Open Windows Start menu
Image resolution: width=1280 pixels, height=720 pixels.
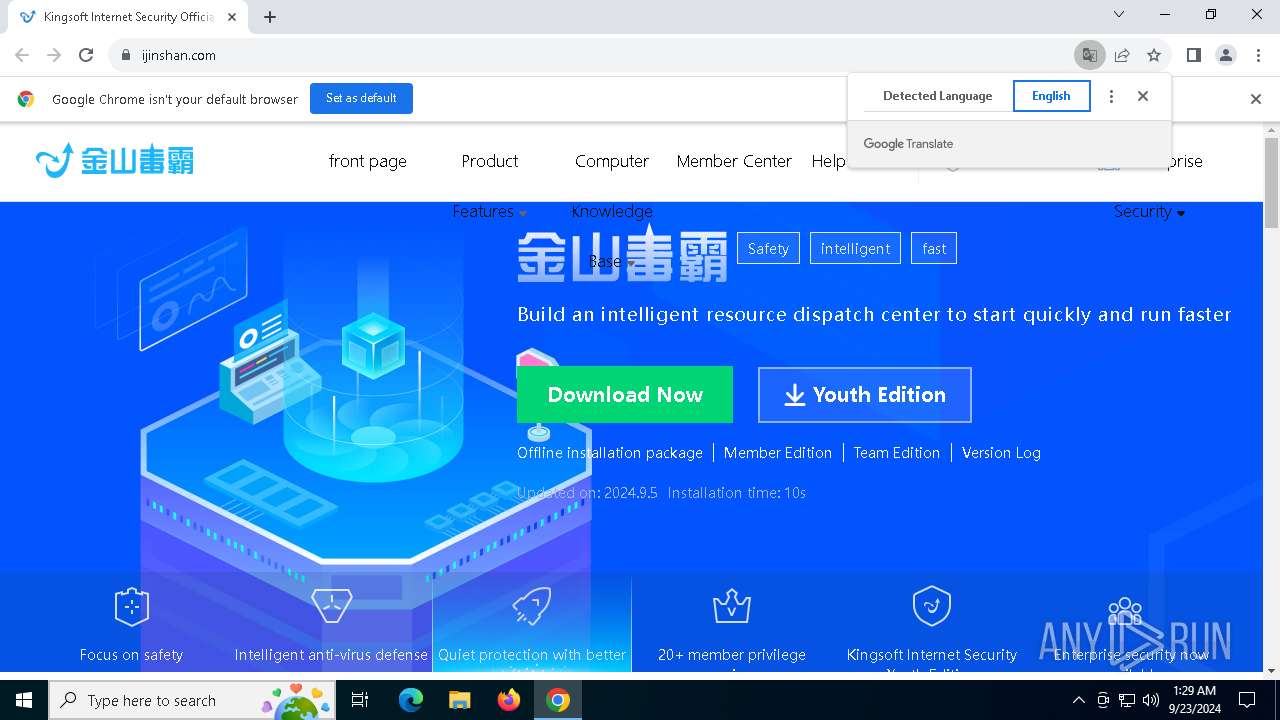[24, 700]
